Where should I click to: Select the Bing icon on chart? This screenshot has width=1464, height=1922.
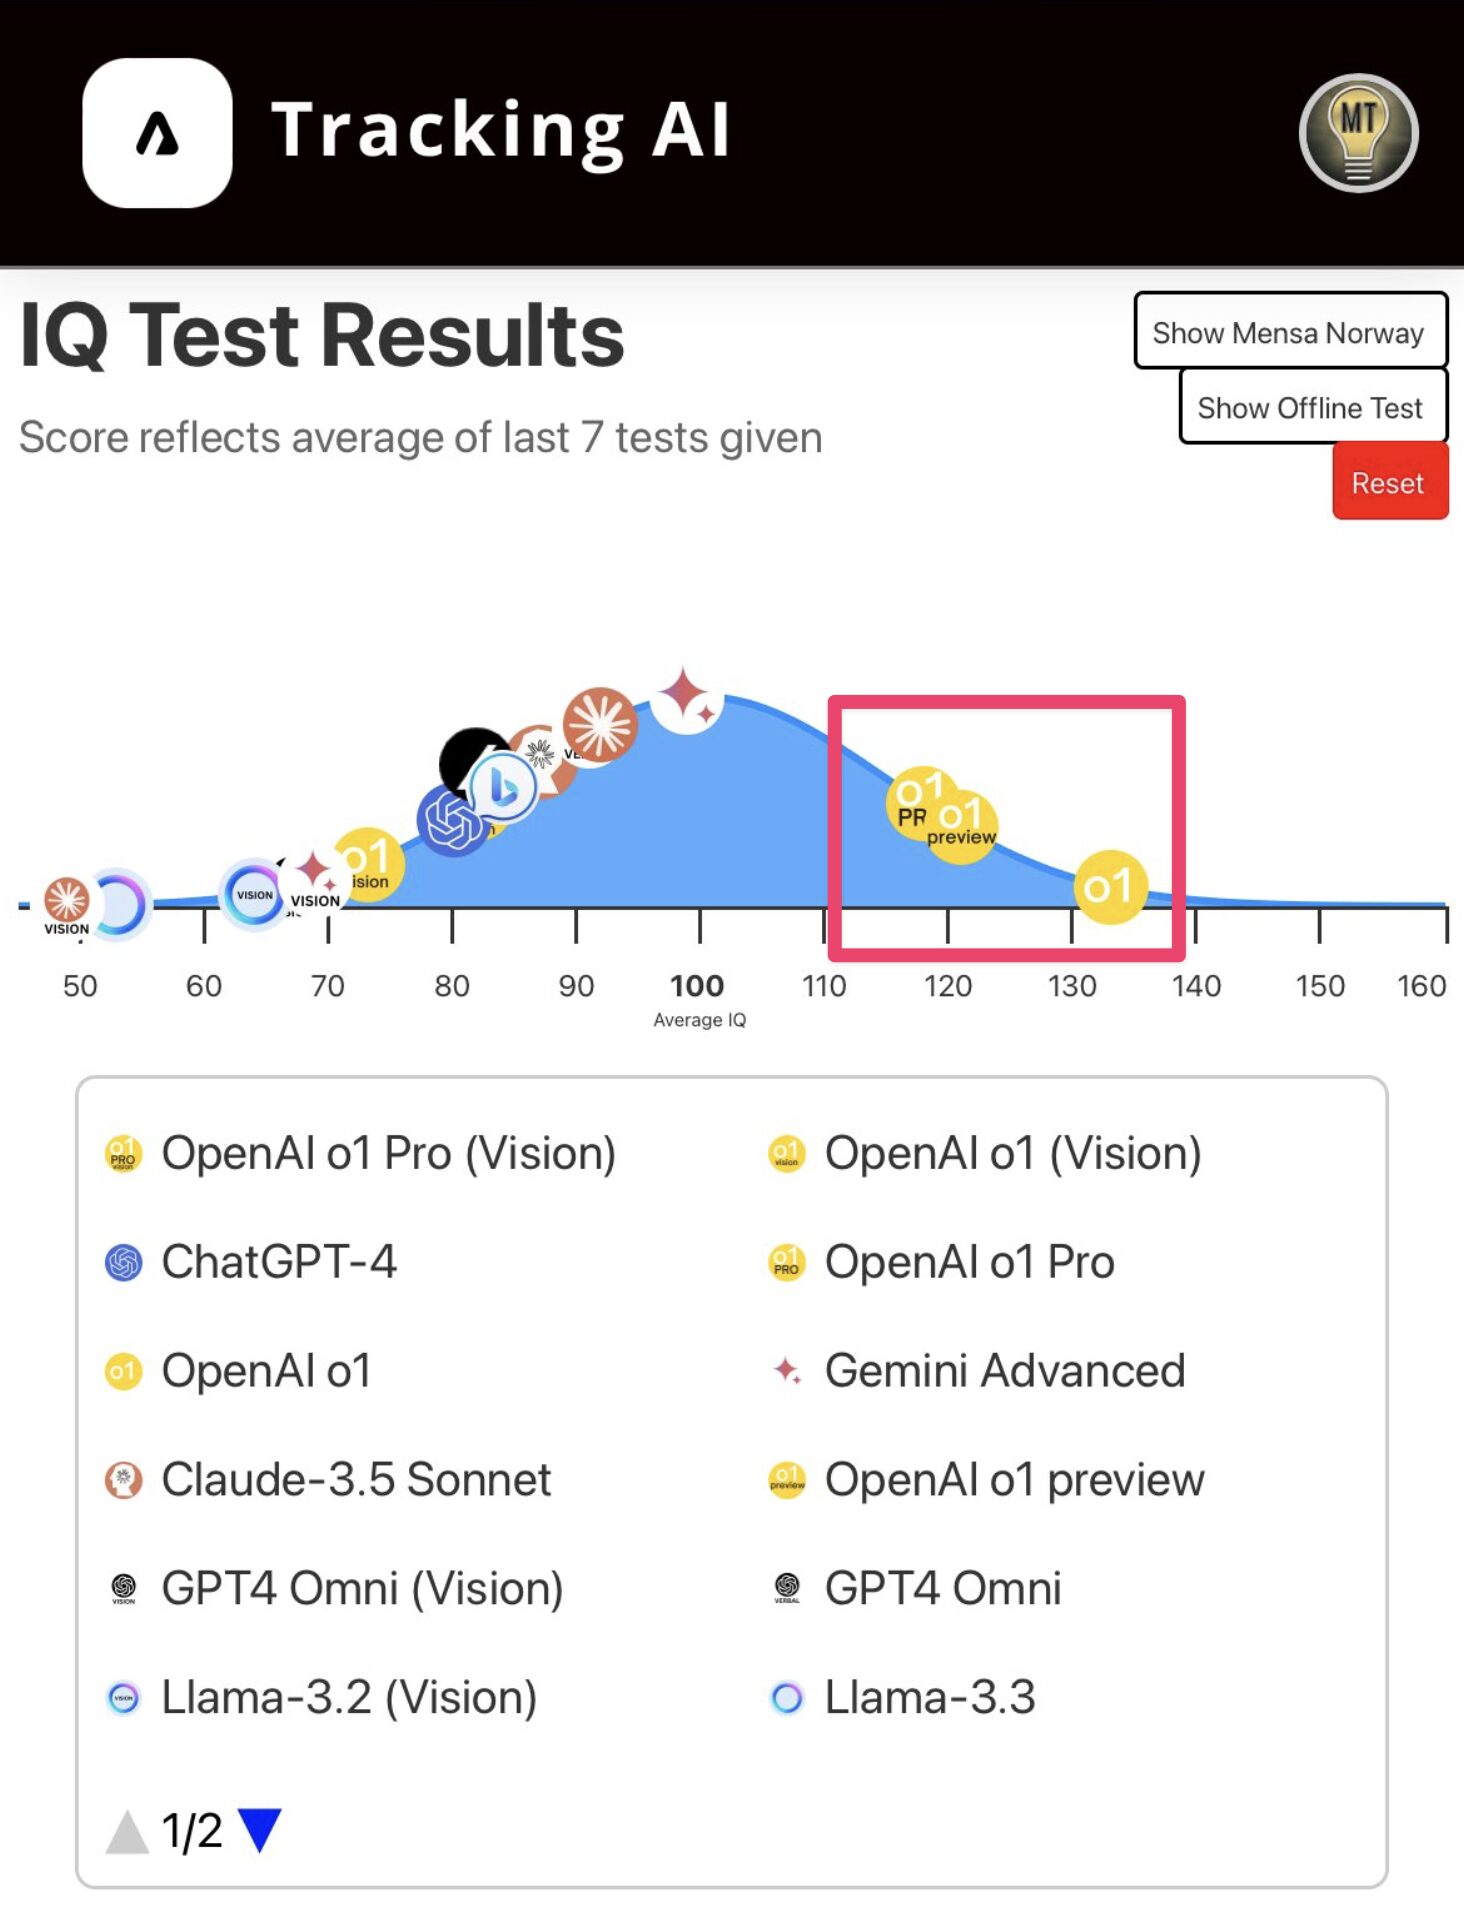tap(503, 789)
